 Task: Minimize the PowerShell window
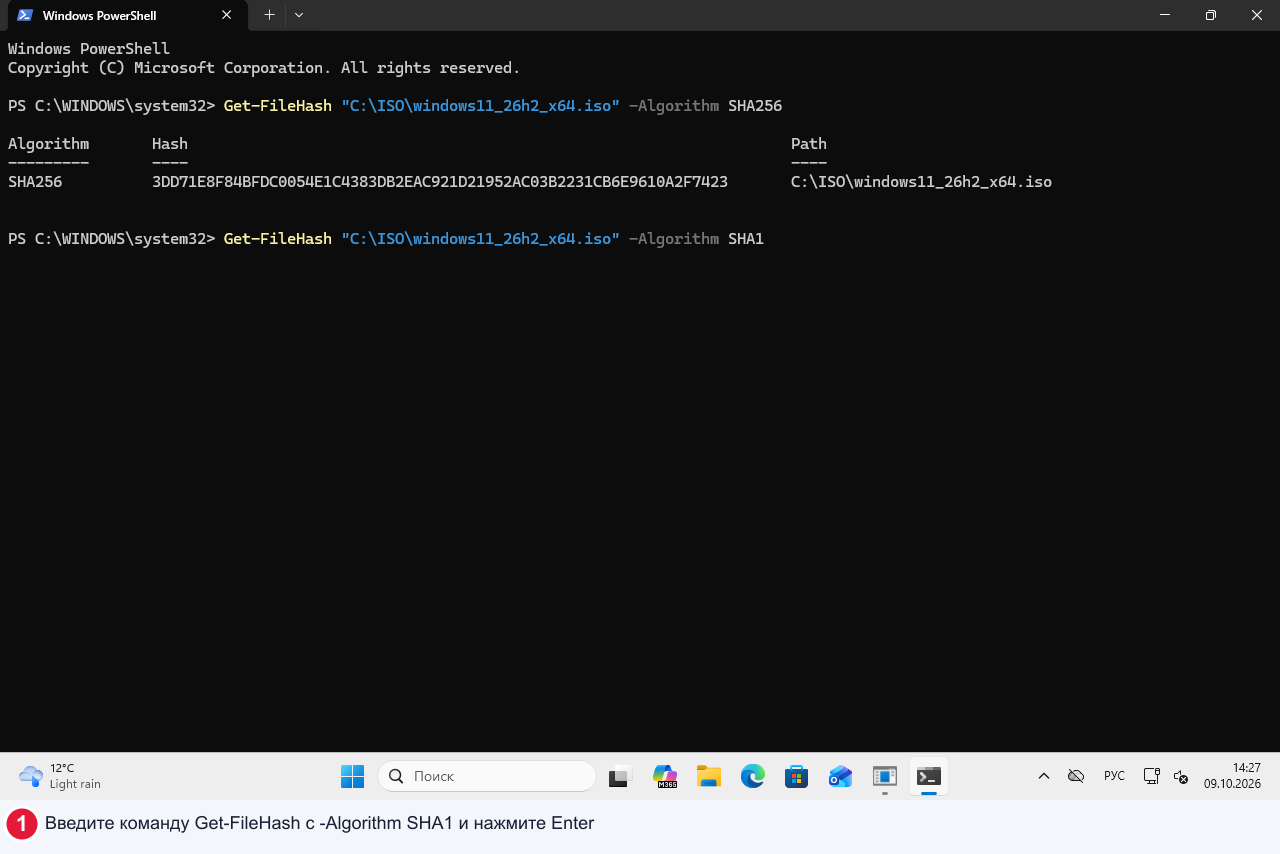click(1165, 15)
